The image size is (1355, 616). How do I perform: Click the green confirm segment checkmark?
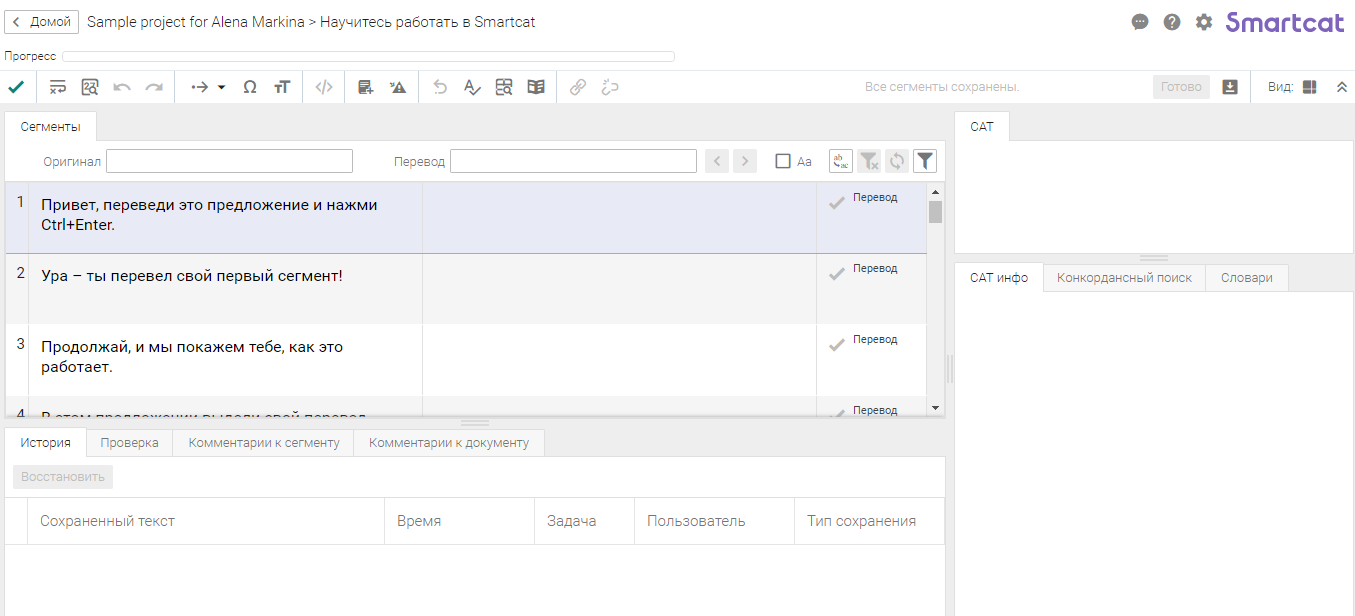click(16, 87)
